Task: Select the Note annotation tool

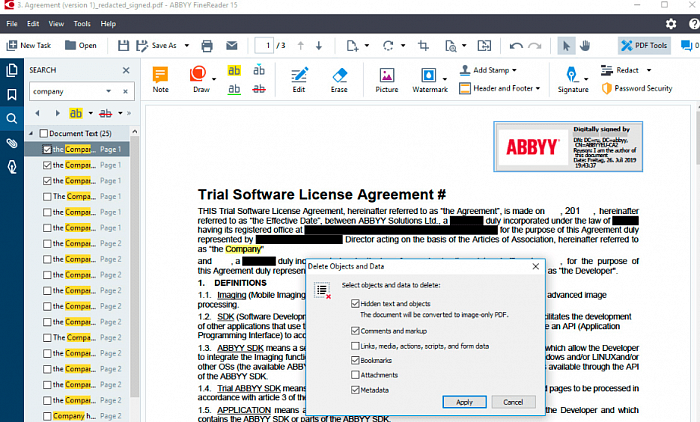Action: coord(160,79)
